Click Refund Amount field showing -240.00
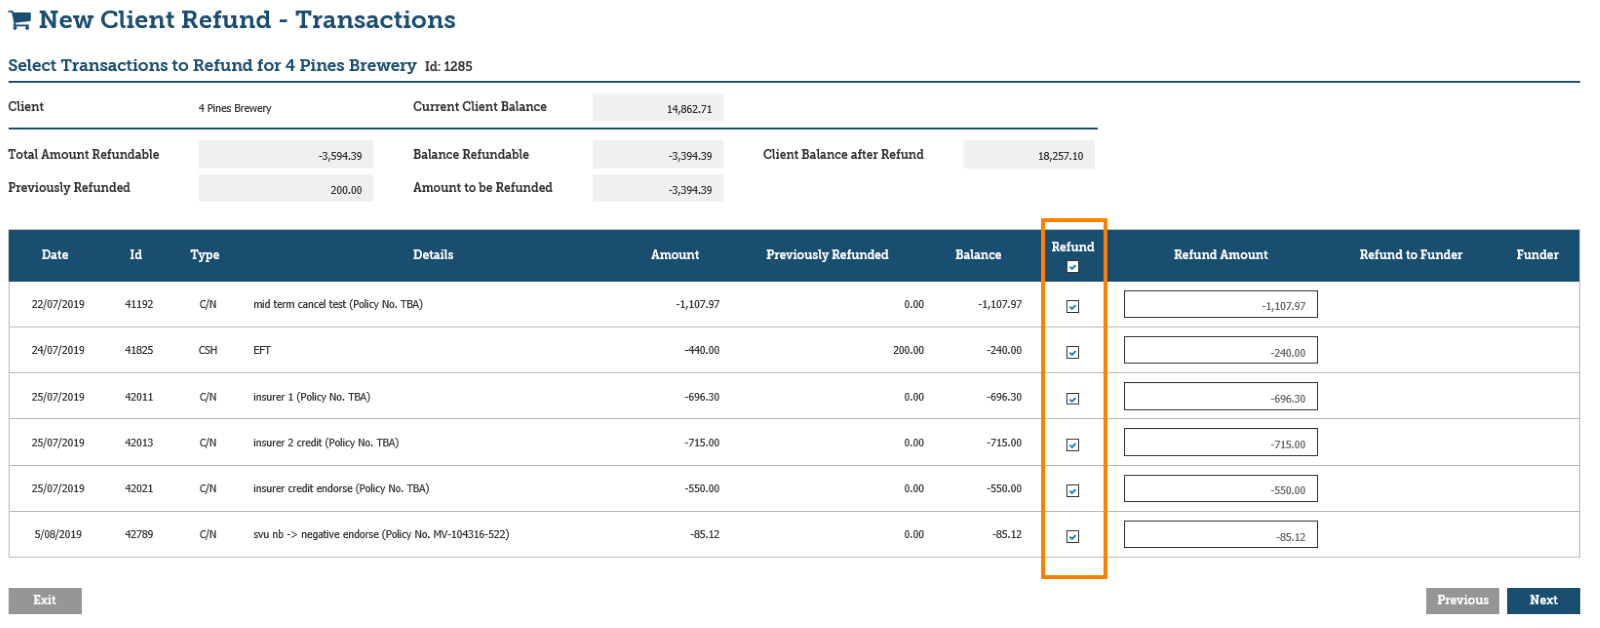 pyautogui.click(x=1220, y=351)
